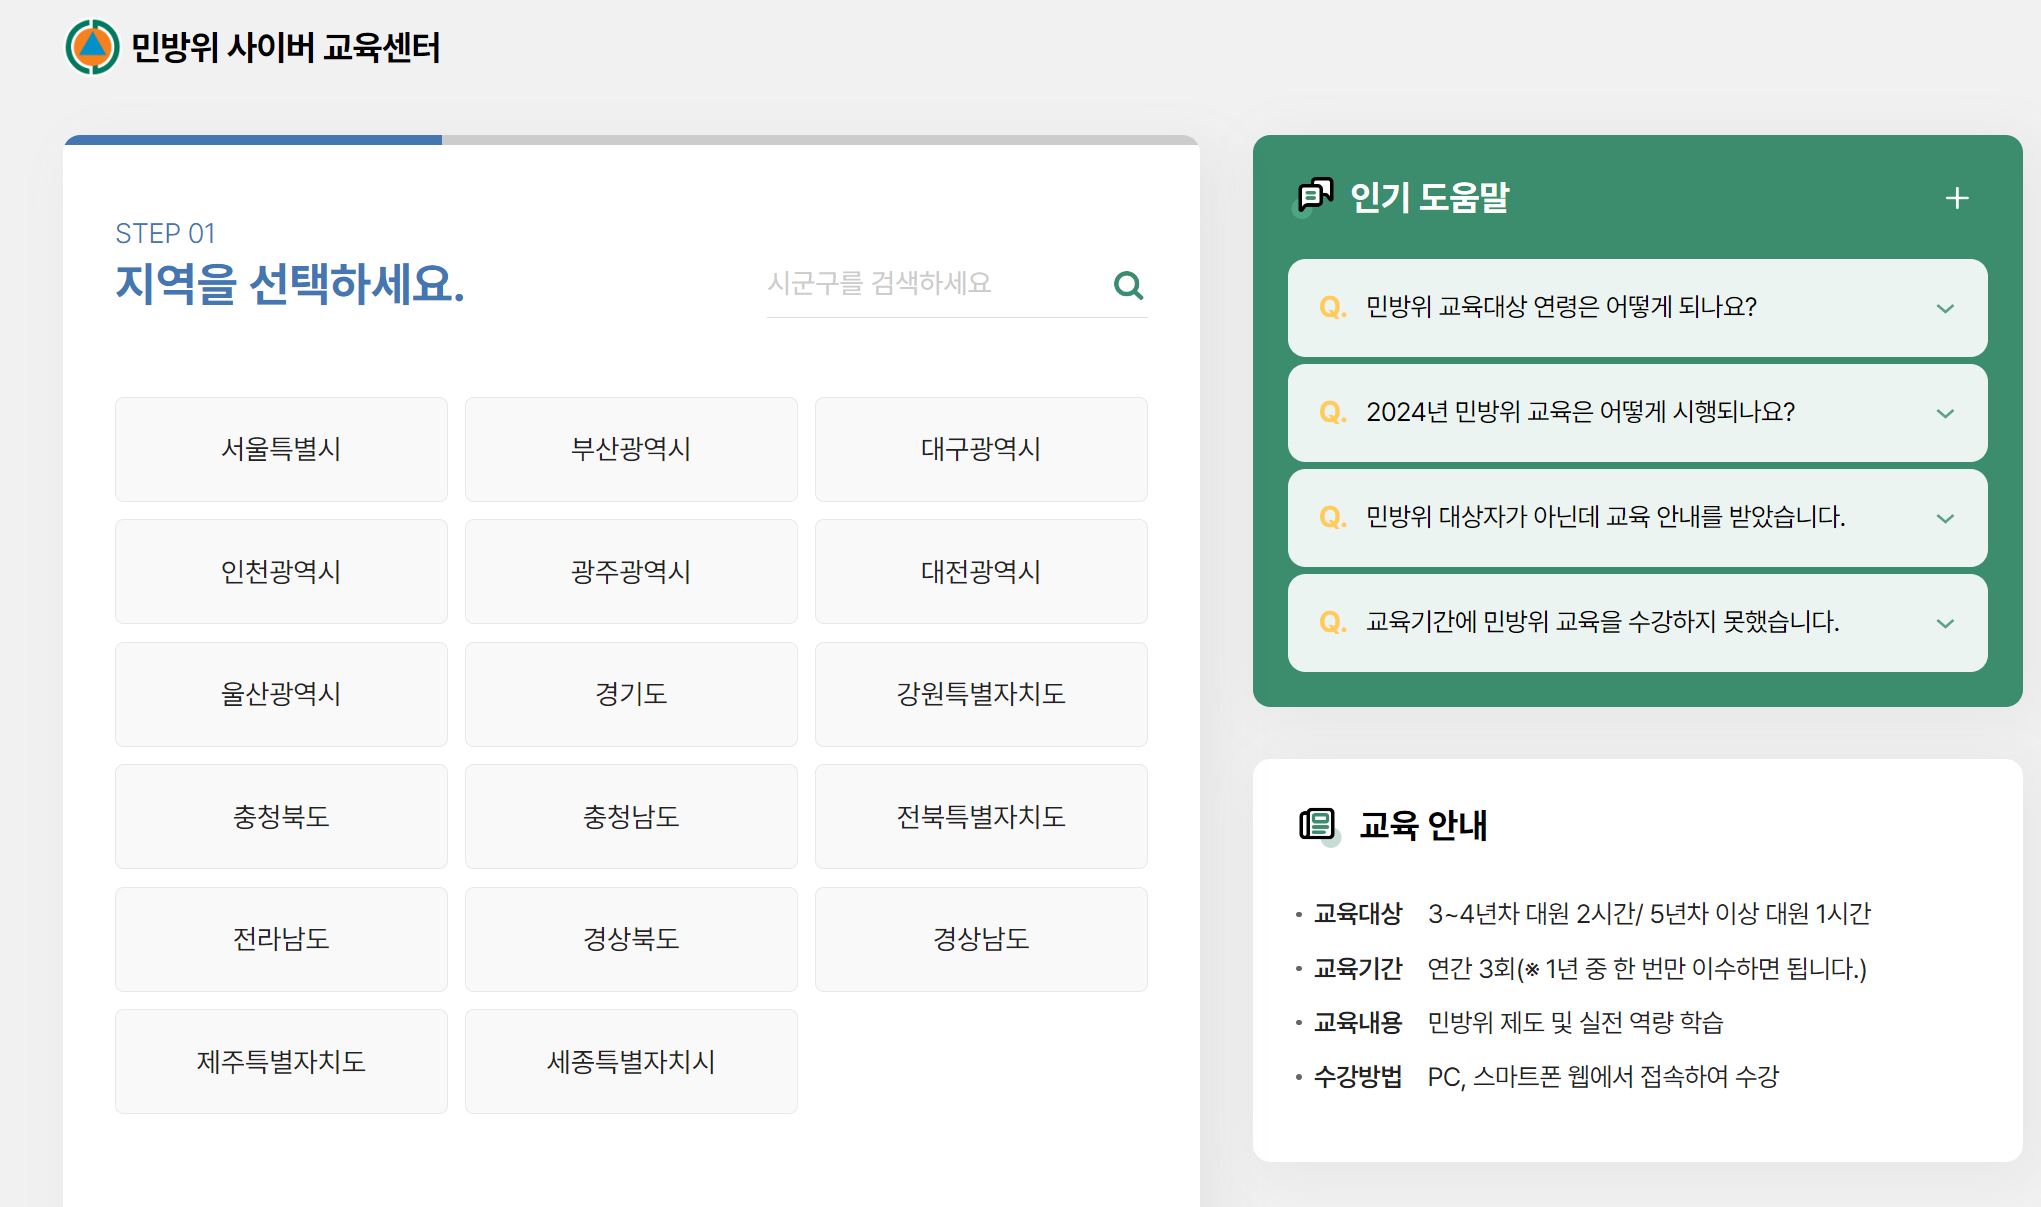Select the 강원특별자치도 region

point(981,694)
